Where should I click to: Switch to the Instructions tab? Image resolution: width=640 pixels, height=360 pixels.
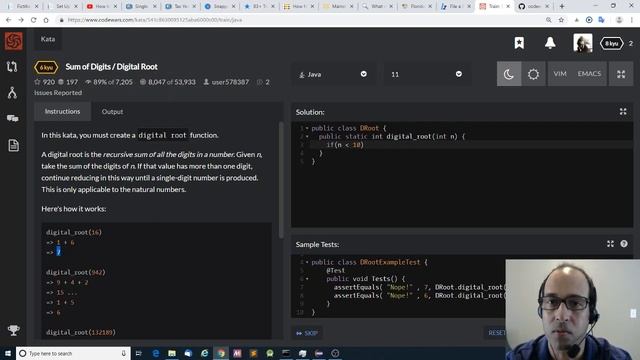click(x=62, y=111)
